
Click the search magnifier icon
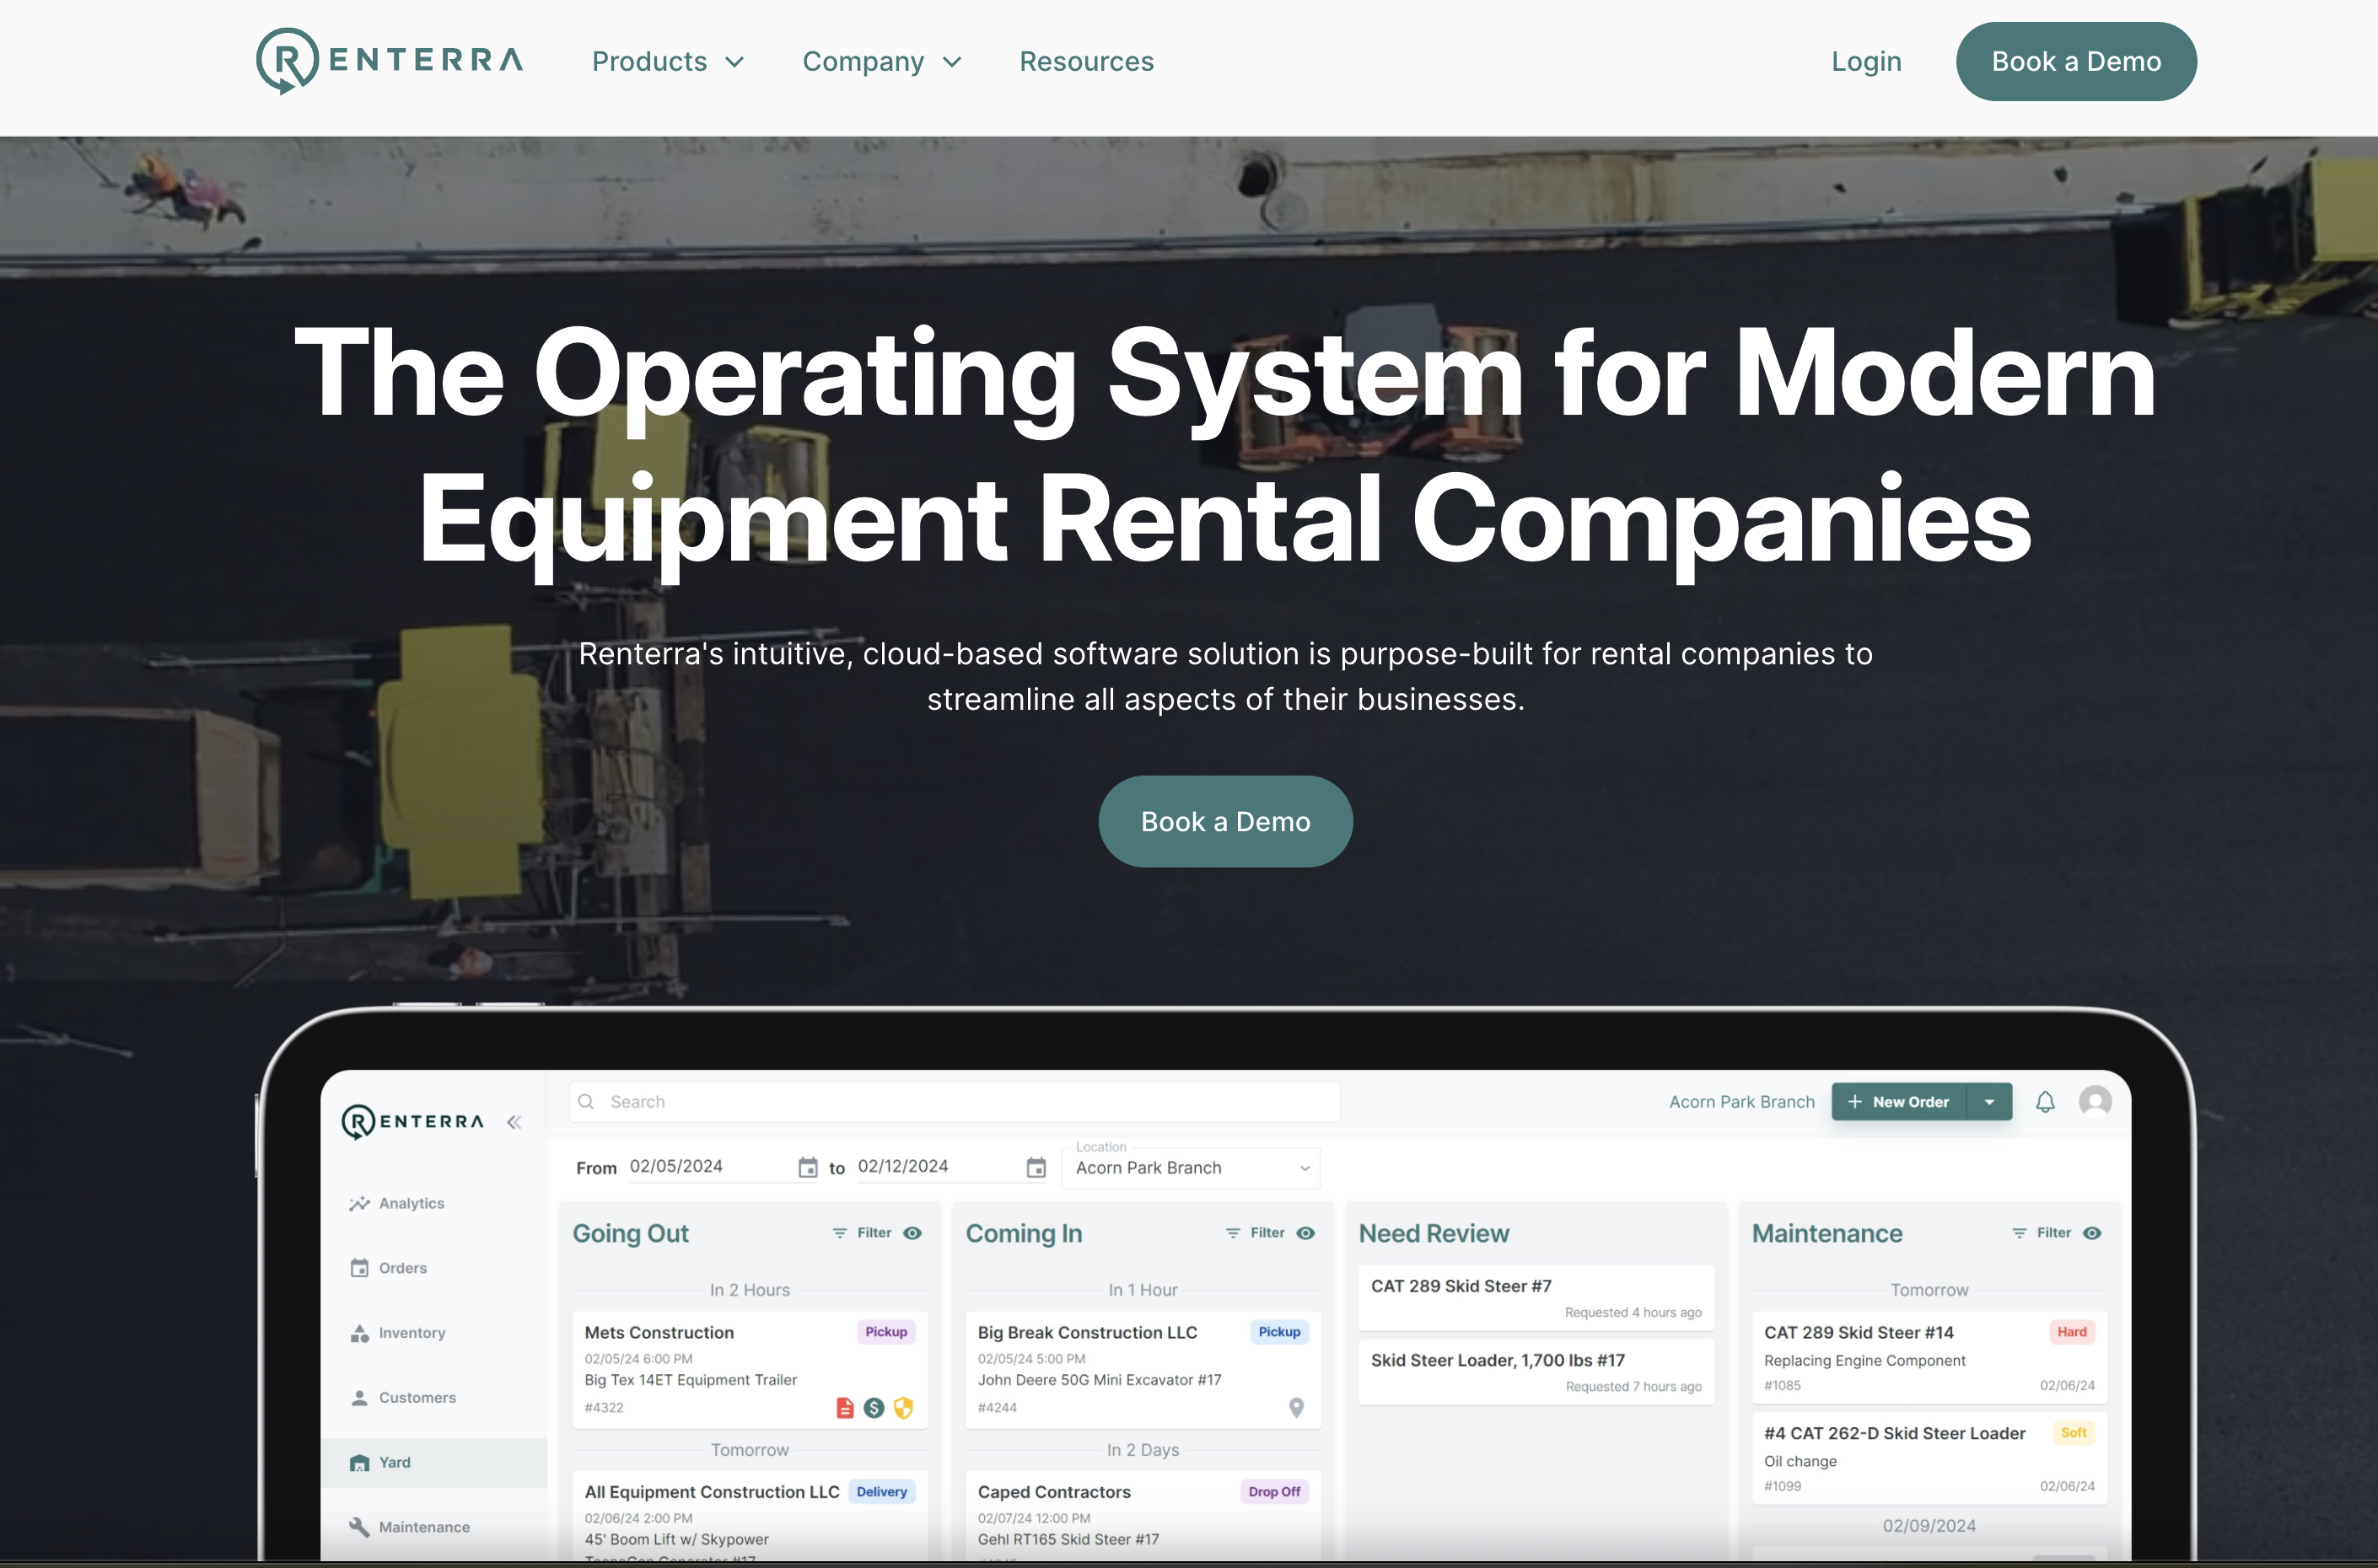[587, 1102]
